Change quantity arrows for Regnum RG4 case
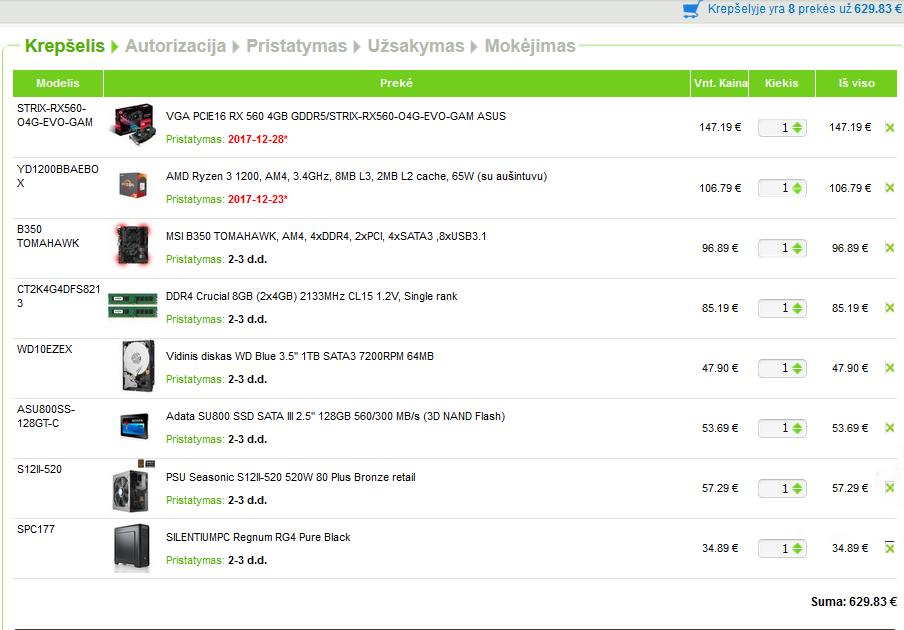Image resolution: width=904 pixels, height=630 pixels. pos(797,548)
